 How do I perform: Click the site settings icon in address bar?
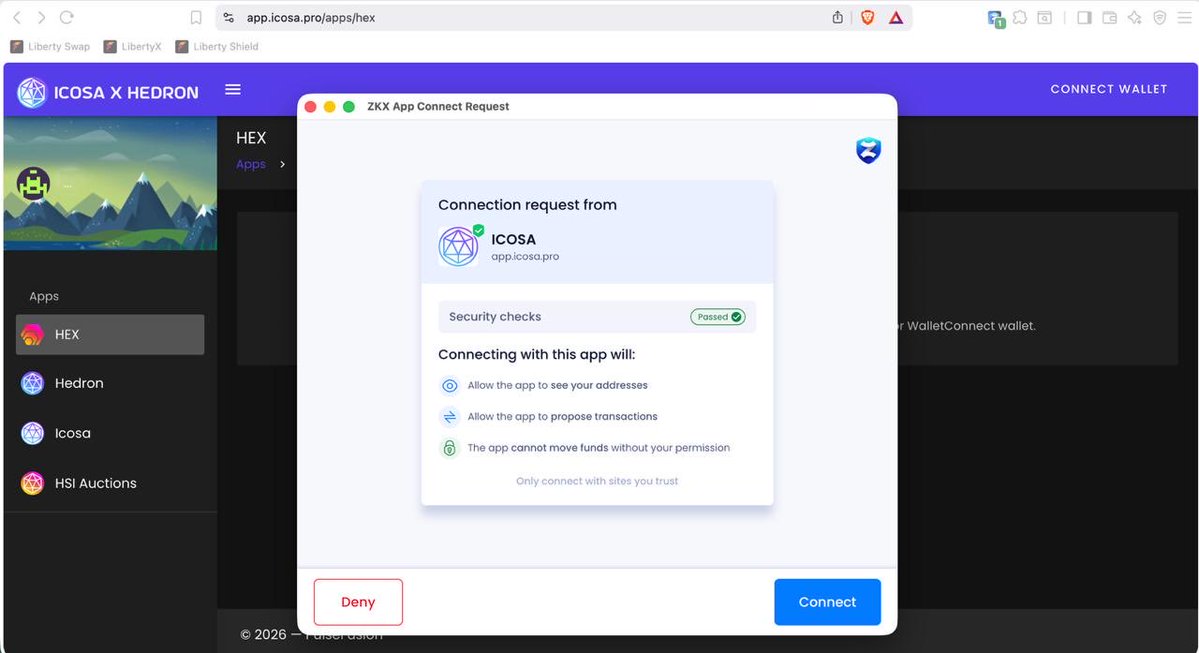[x=229, y=18]
